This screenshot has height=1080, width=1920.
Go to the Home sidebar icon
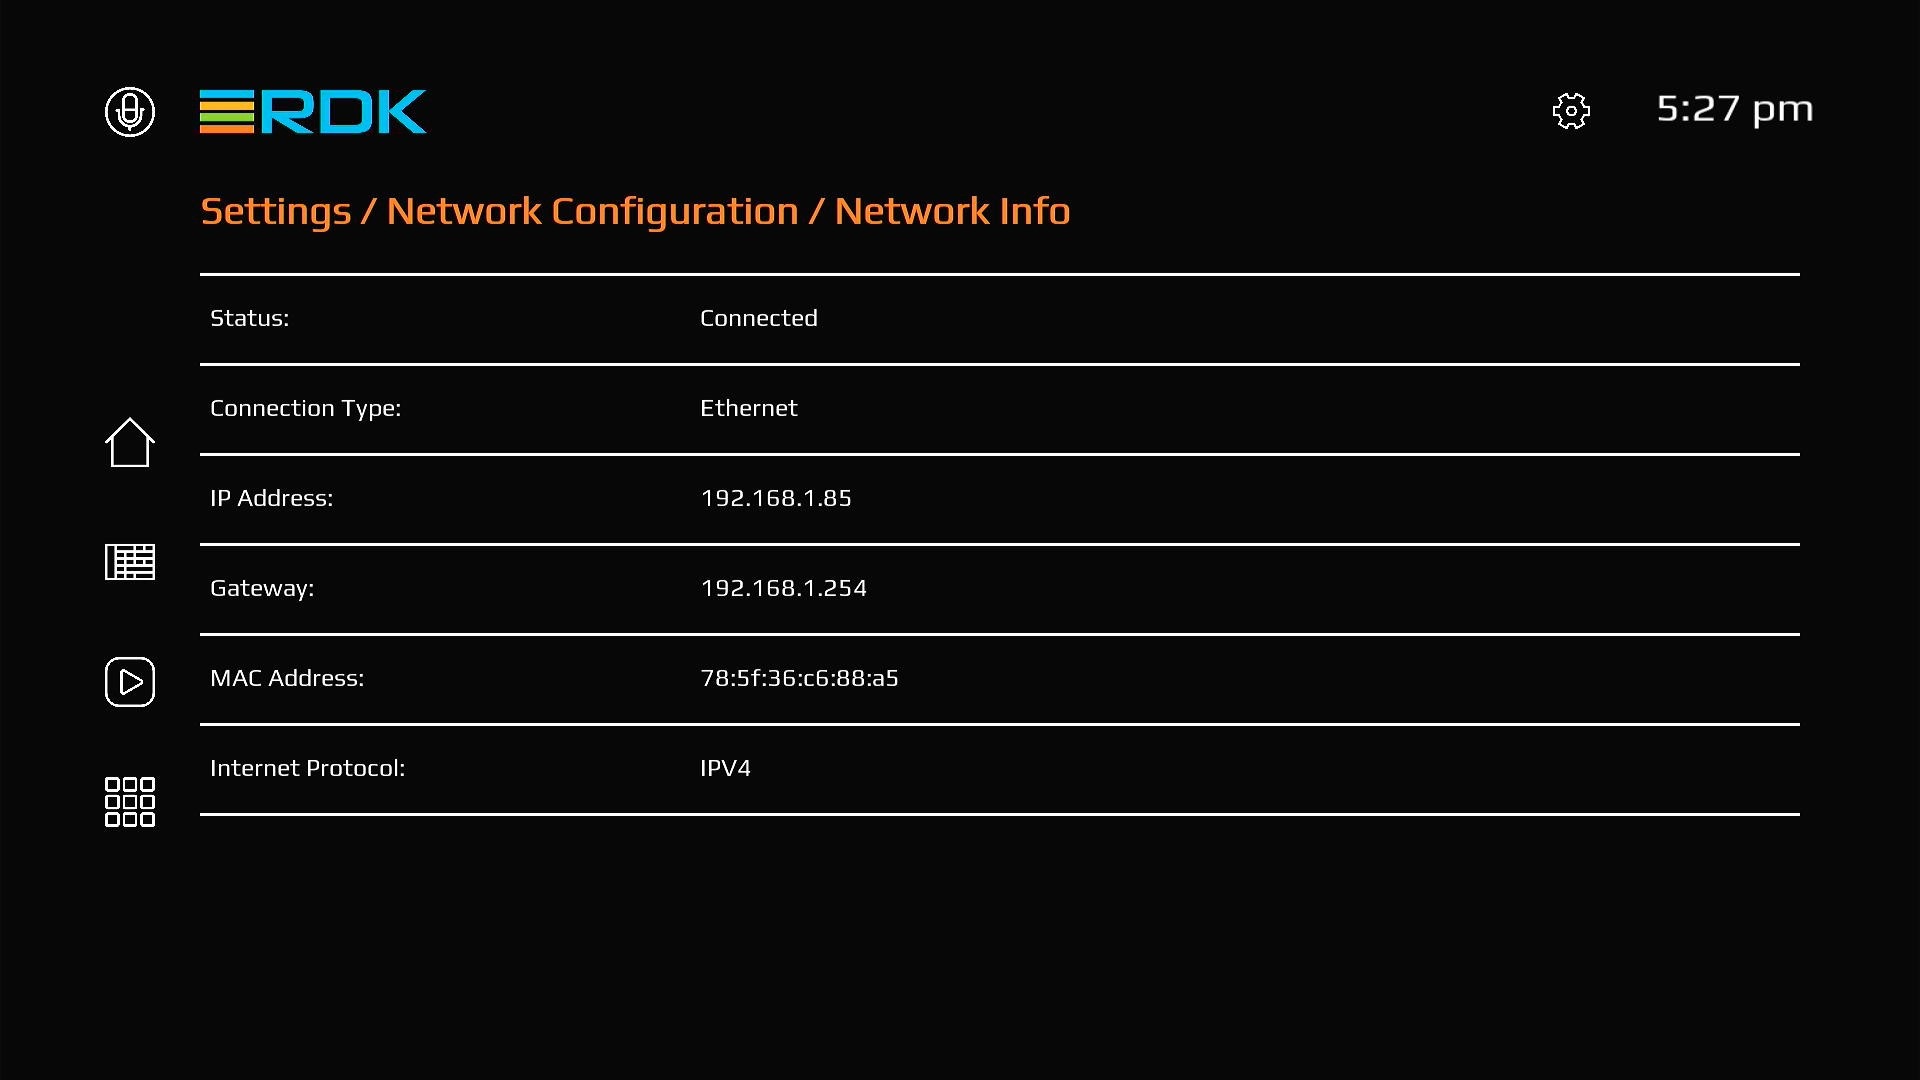[130, 442]
